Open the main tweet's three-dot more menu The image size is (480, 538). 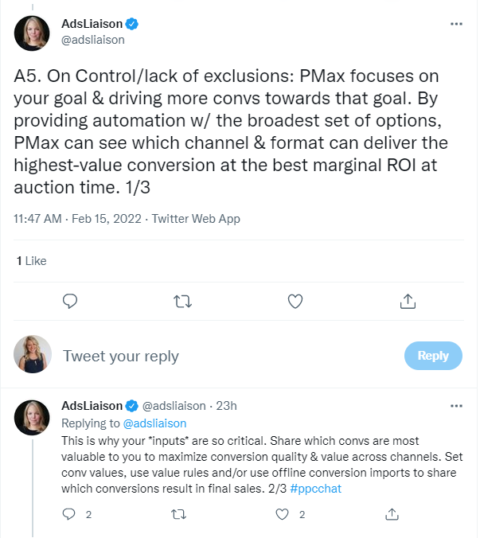coord(456,24)
